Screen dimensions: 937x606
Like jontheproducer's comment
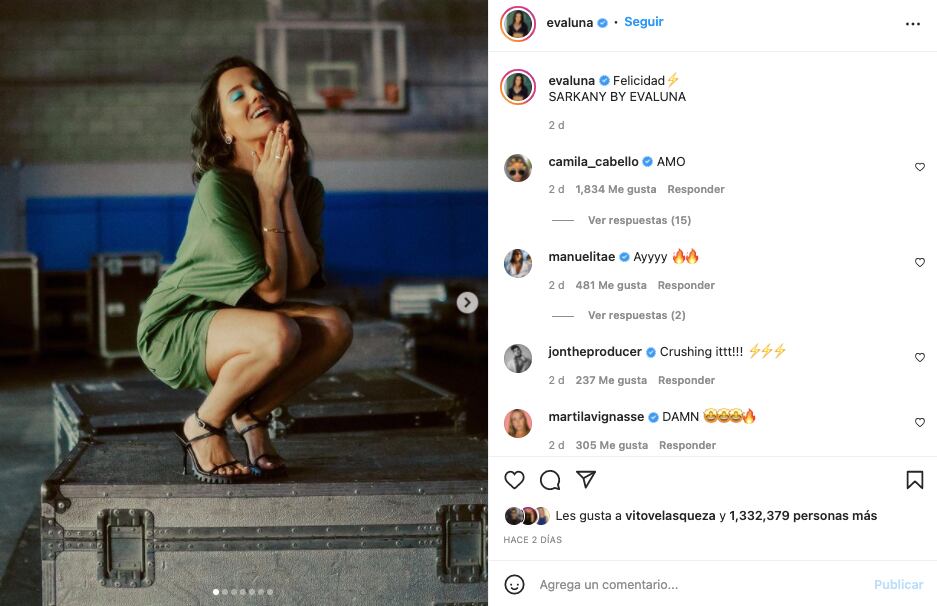click(920, 357)
